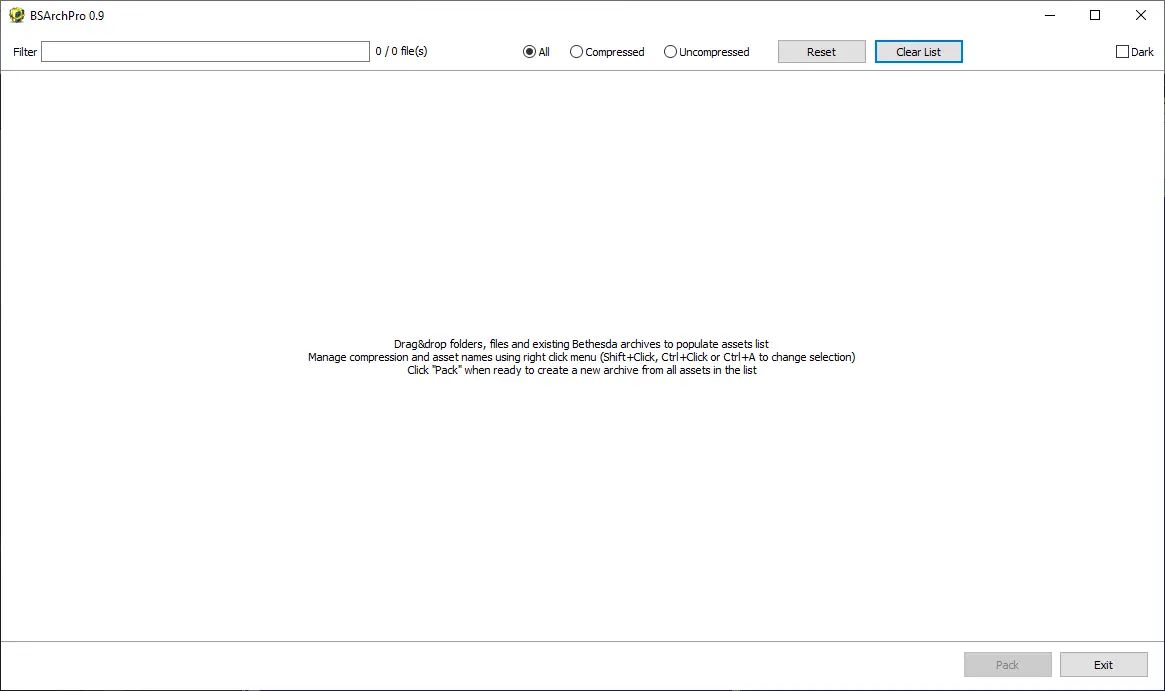
Task: Maximize the BSArchPro window
Action: [1095, 15]
